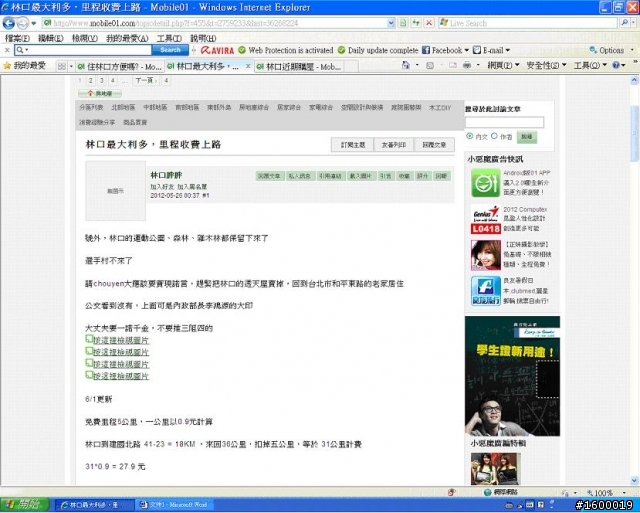Open the 100% zoom level dropdown
Viewport: 640px width, 513px height.
point(624,493)
